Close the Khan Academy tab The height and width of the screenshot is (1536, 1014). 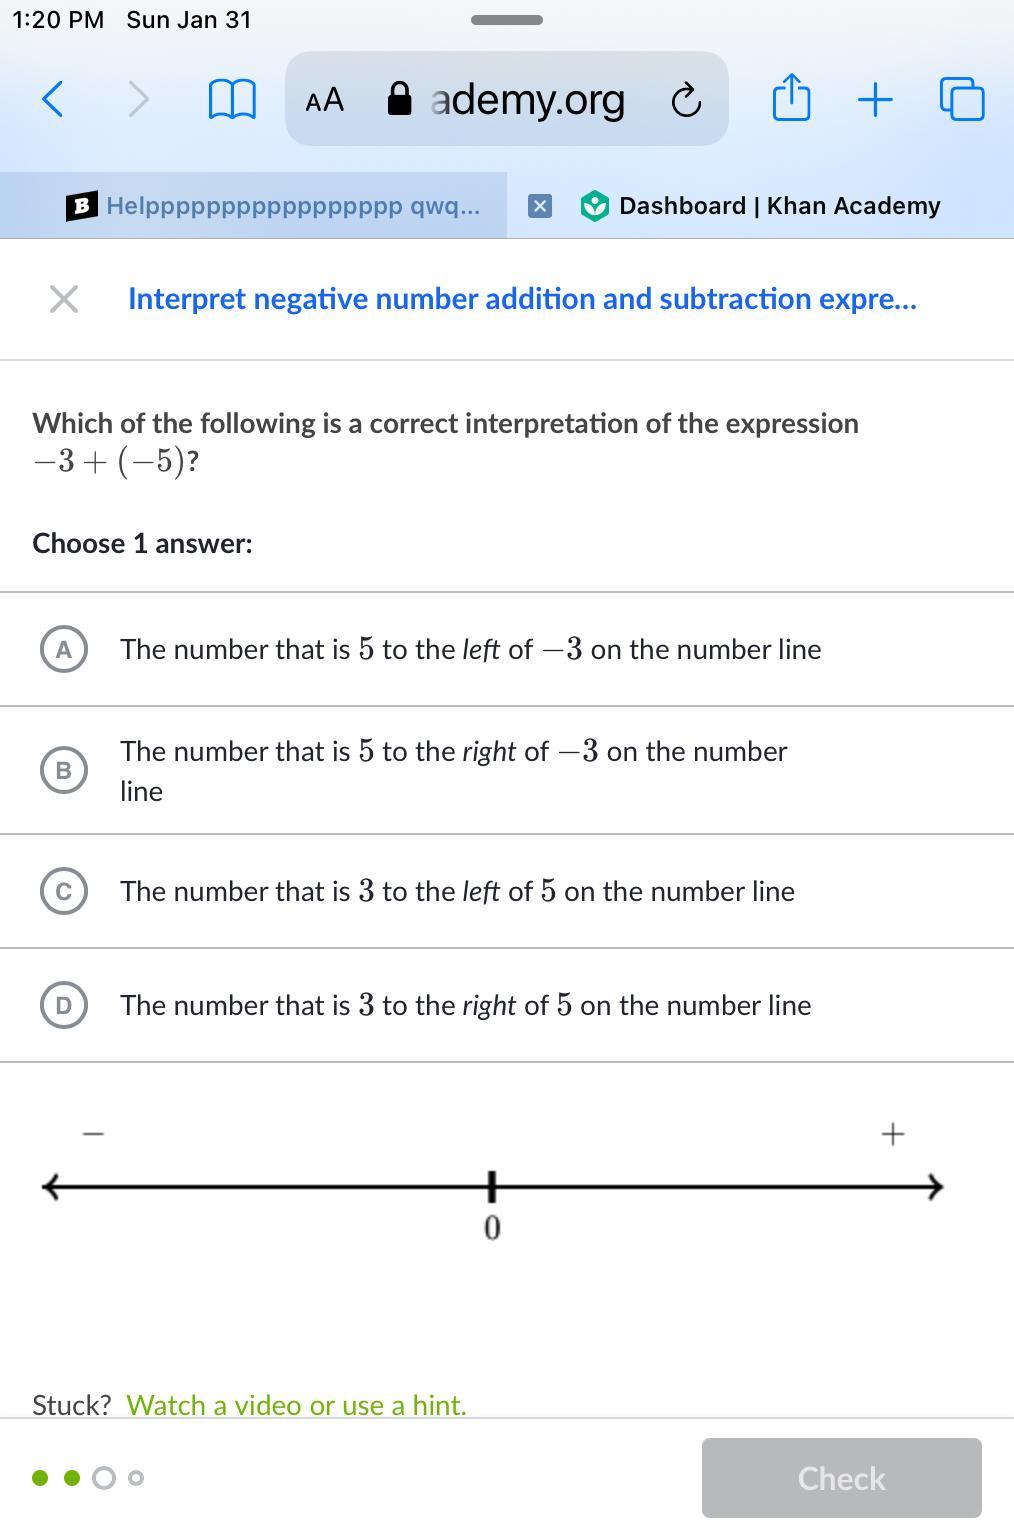click(539, 206)
